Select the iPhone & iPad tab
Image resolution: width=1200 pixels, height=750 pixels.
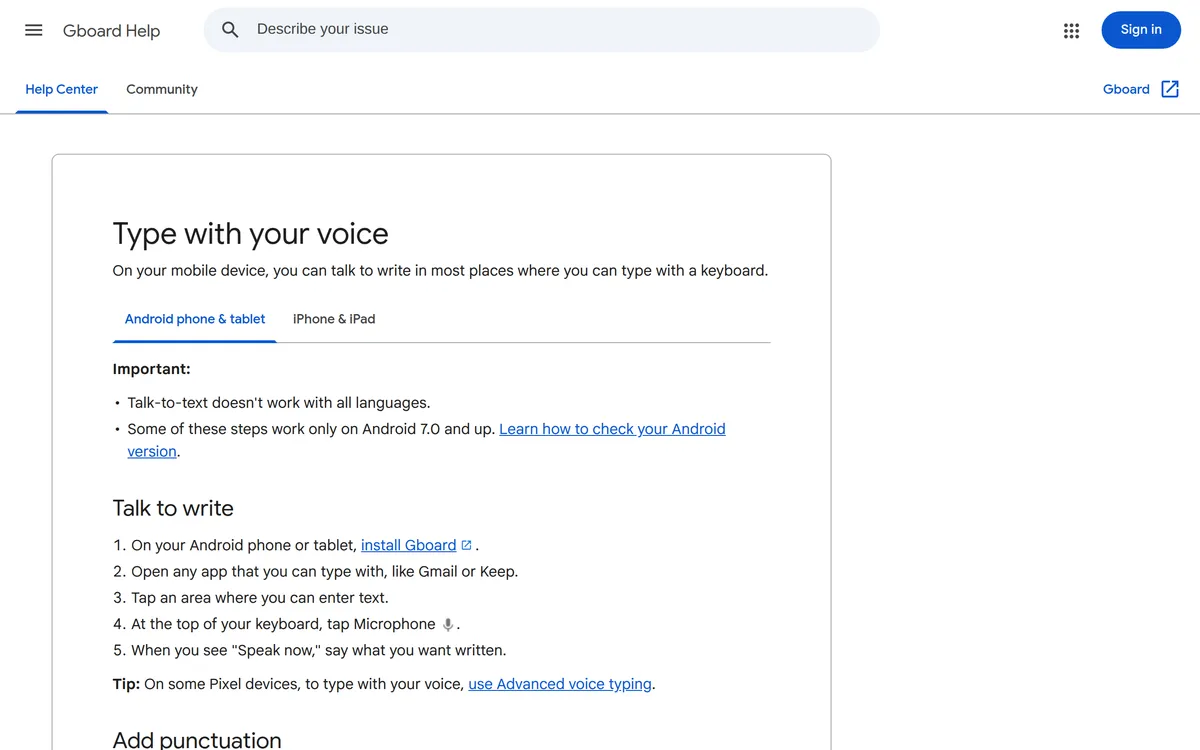pyautogui.click(x=334, y=319)
